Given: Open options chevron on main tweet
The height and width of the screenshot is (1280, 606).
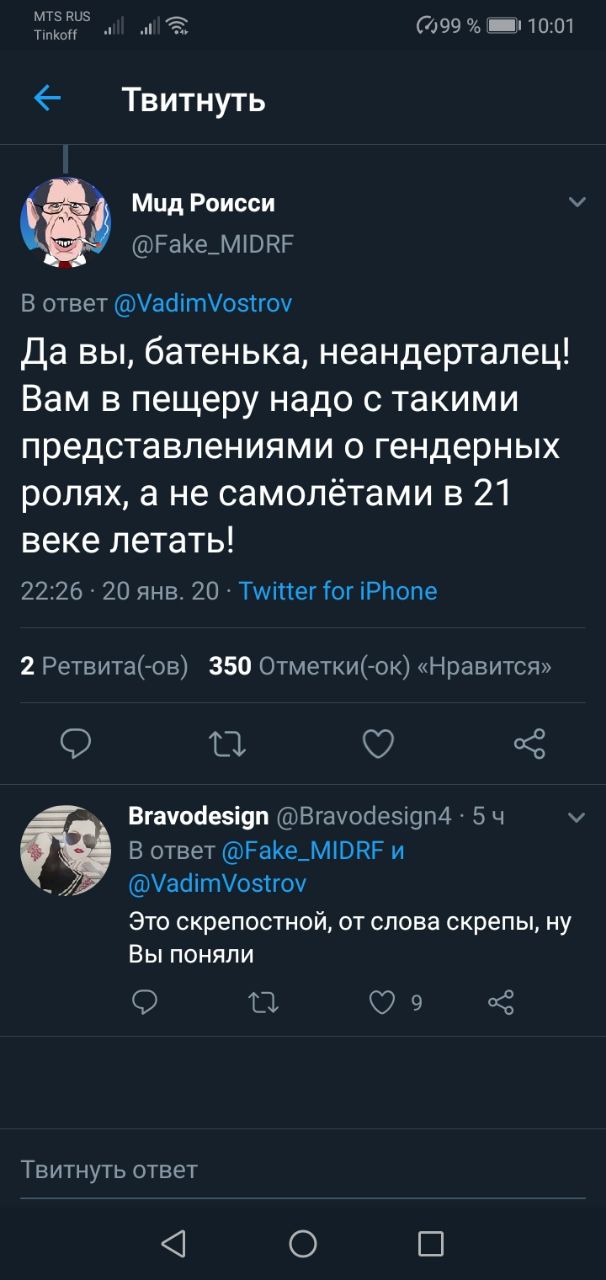Looking at the screenshot, I should [x=577, y=203].
